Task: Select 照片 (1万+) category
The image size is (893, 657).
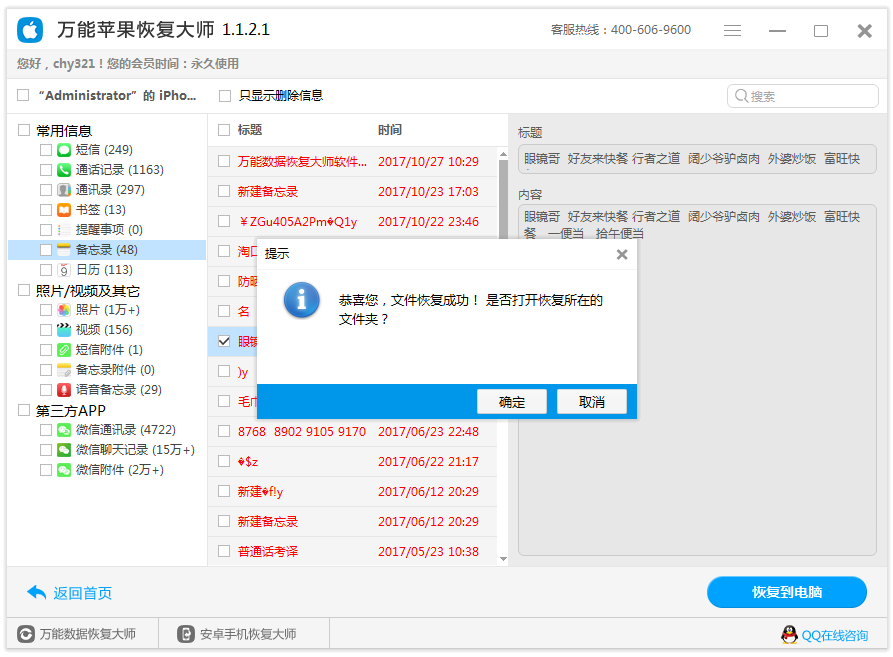Action: [x=108, y=310]
